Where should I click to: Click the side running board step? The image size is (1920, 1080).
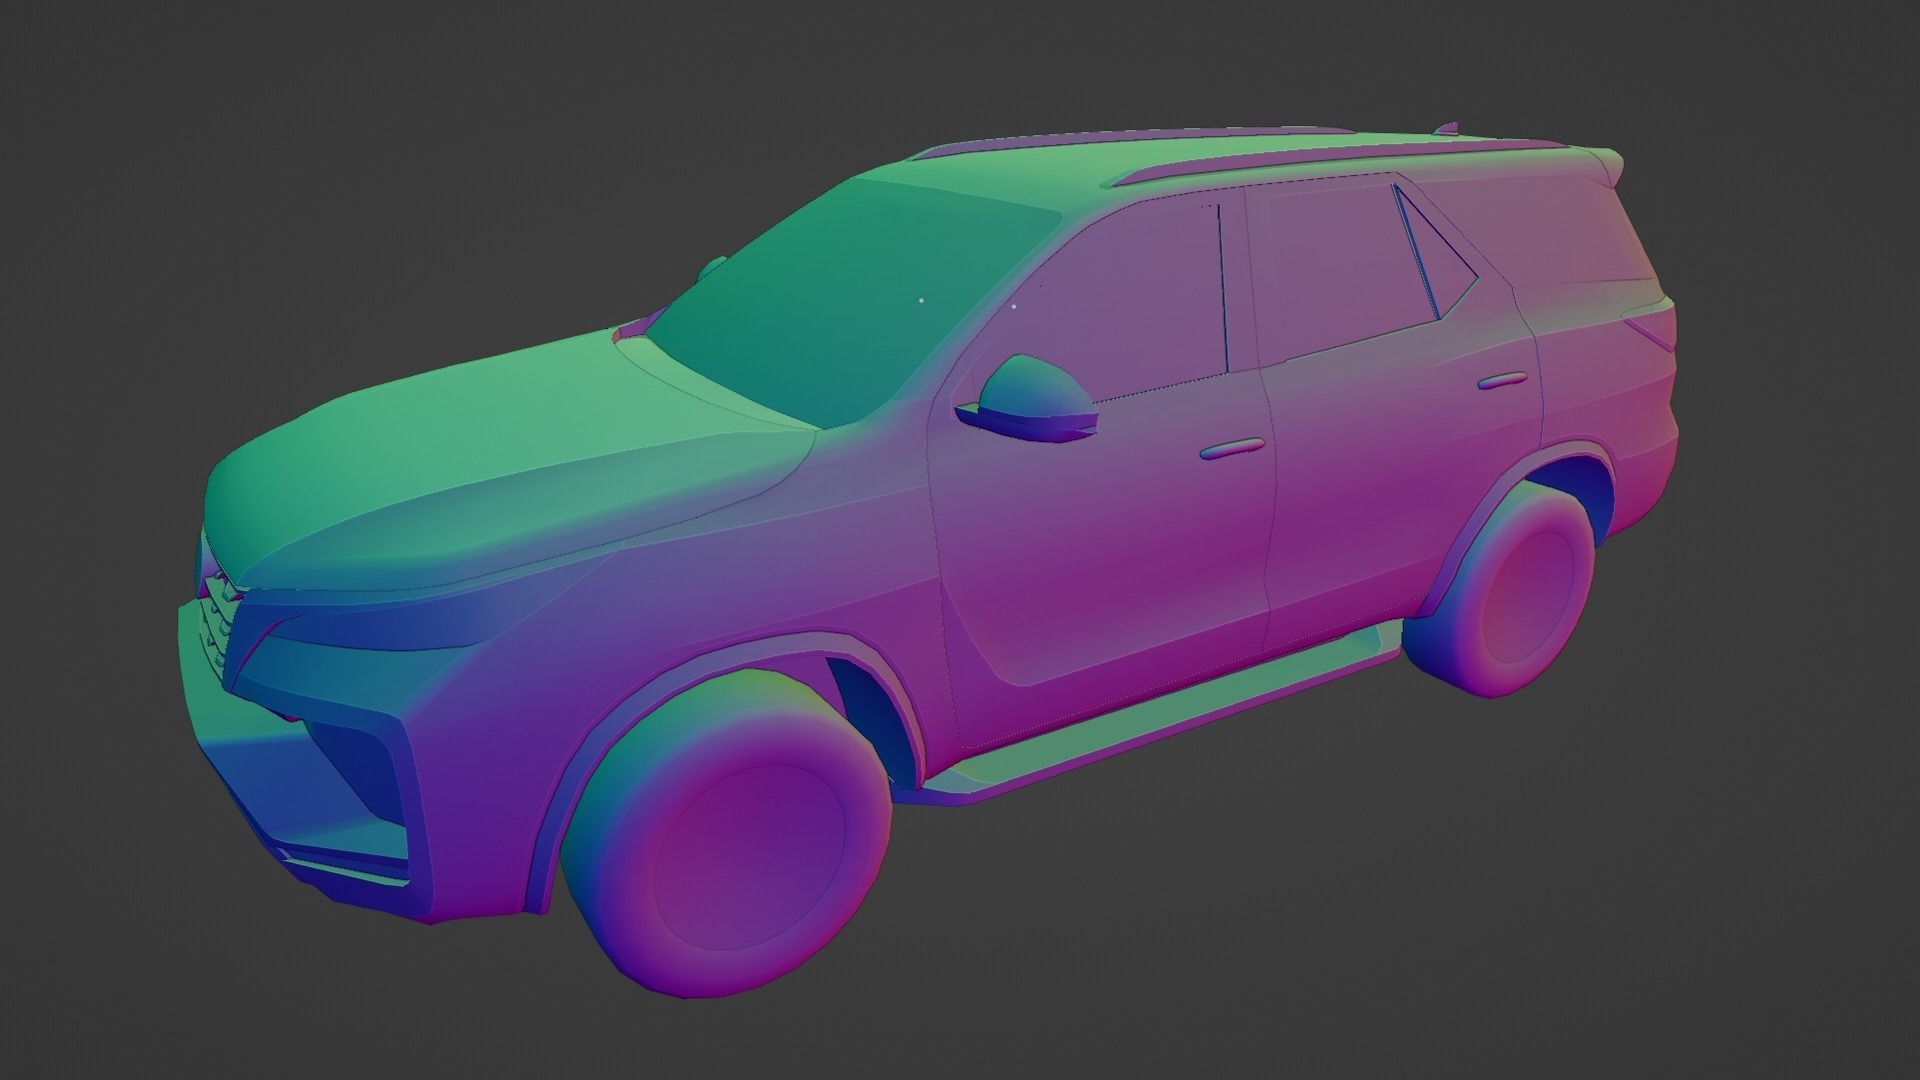(1150, 715)
